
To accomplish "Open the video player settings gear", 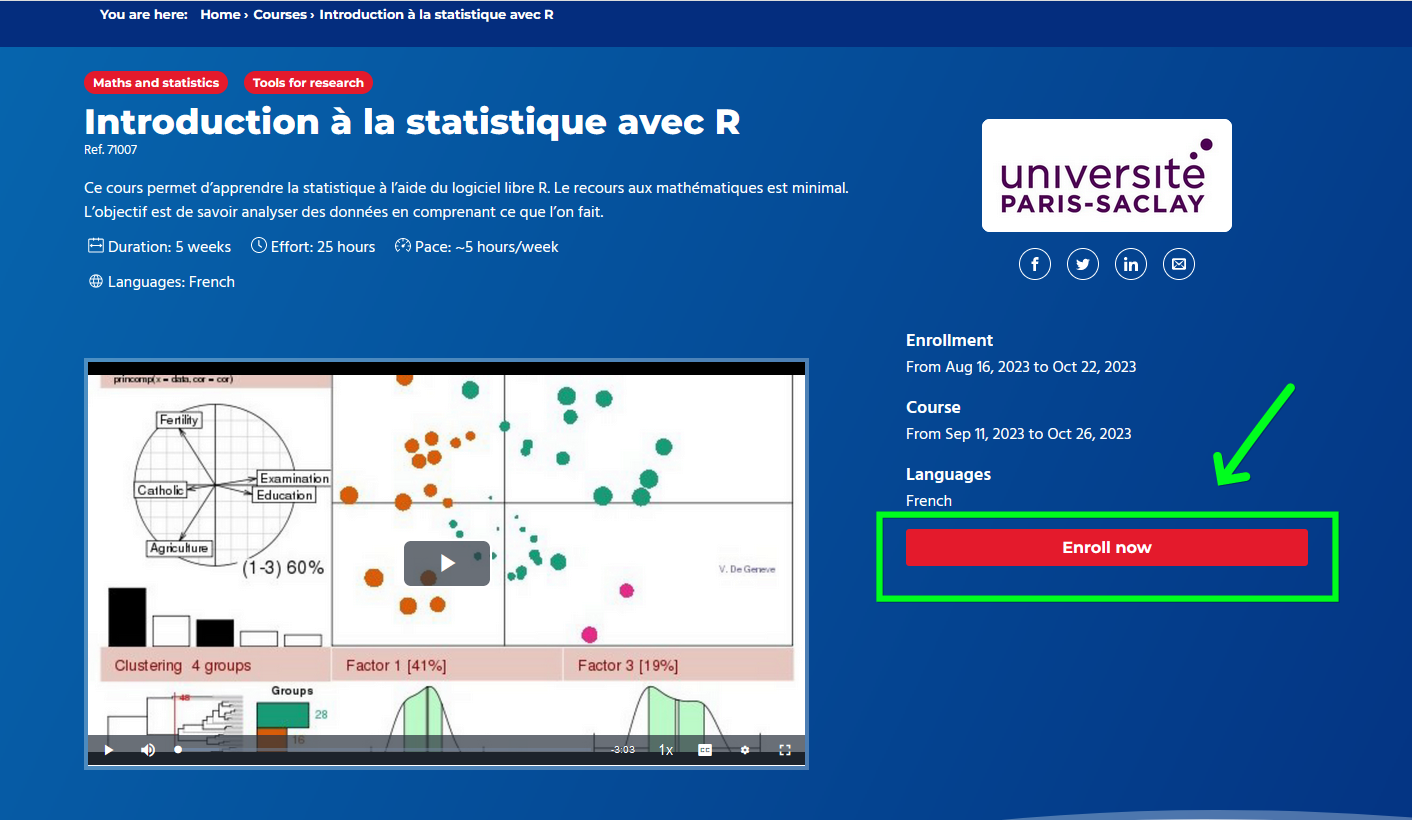I will point(745,750).
